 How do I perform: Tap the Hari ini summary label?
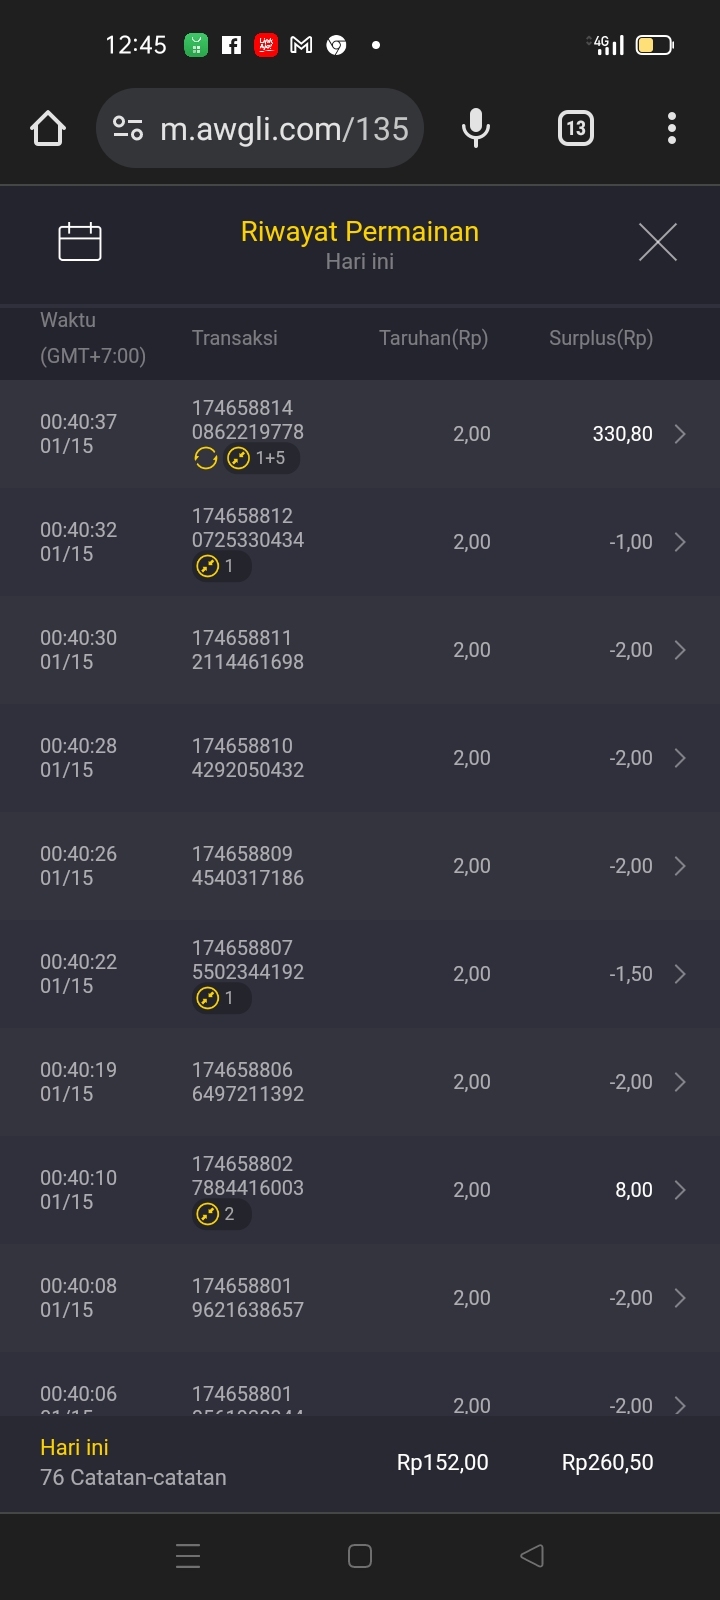pyautogui.click(x=75, y=1447)
